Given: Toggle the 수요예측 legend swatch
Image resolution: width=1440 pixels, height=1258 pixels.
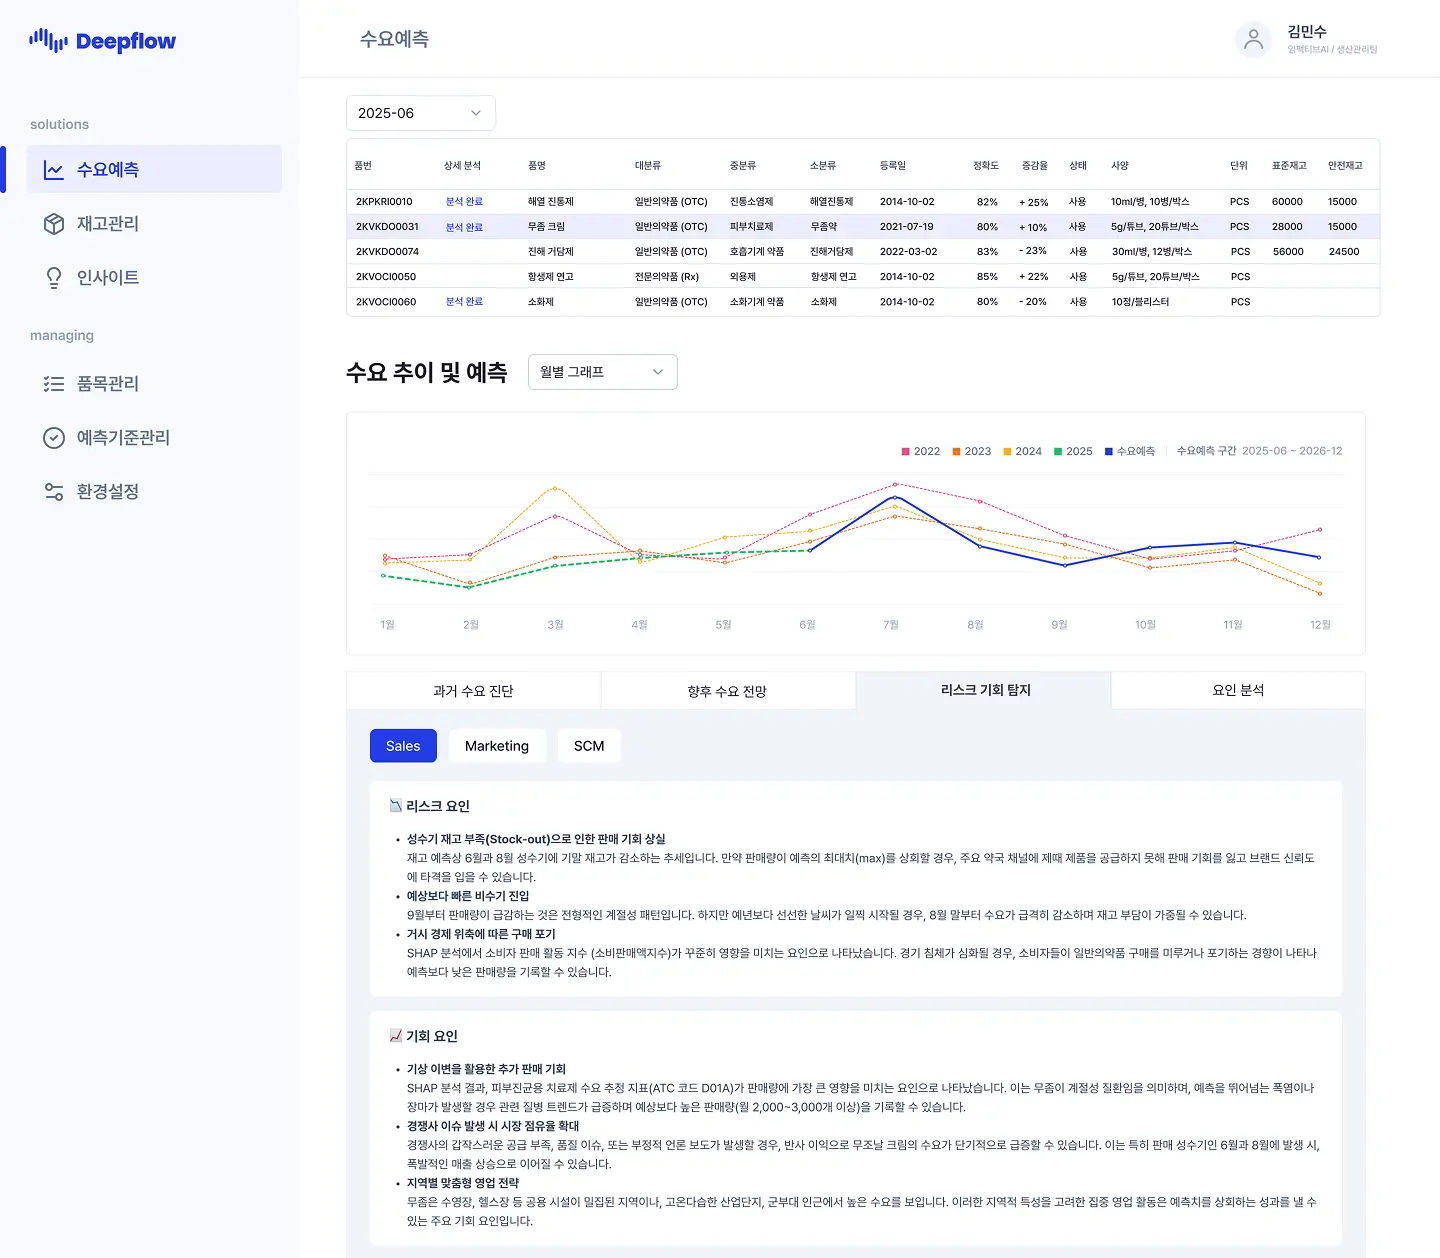Looking at the screenshot, I should tap(1109, 452).
